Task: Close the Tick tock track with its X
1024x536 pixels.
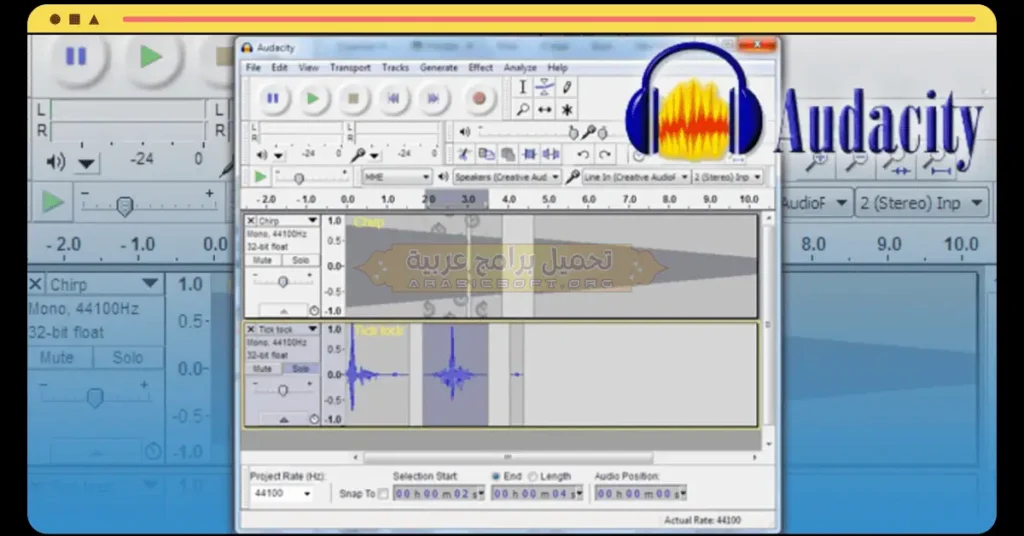Action: (x=251, y=330)
